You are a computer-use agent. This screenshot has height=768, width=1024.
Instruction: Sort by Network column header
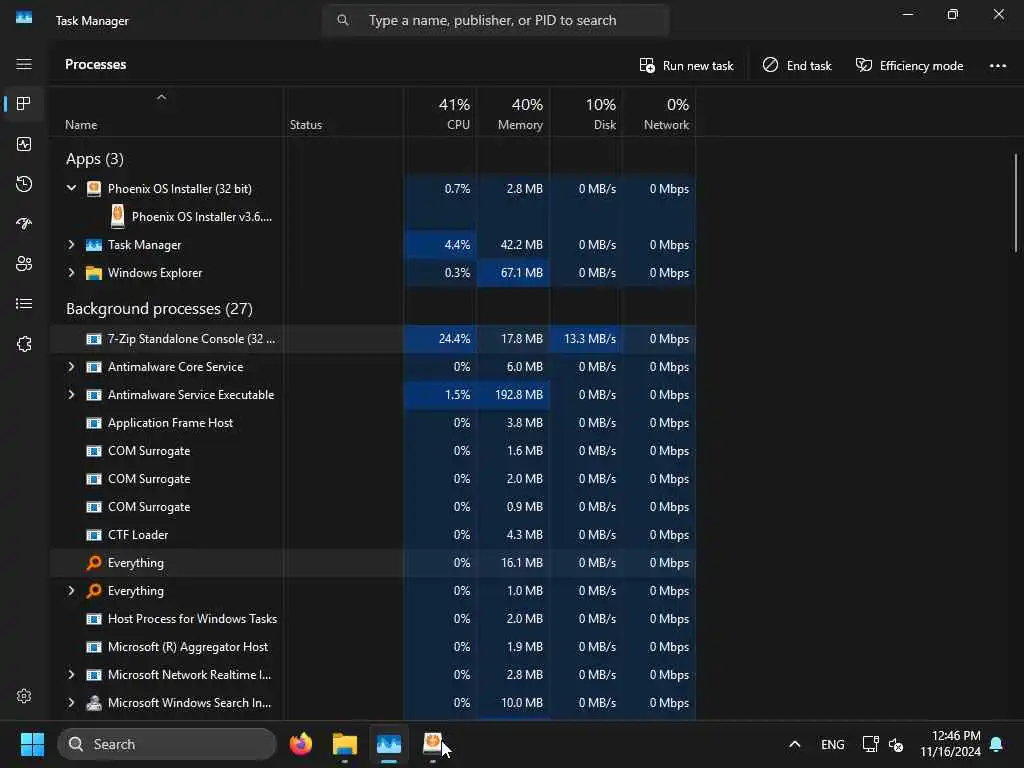[x=659, y=112]
